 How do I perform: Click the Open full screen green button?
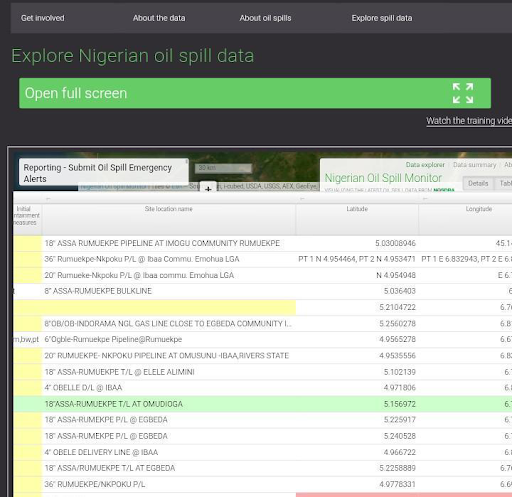tap(255, 93)
